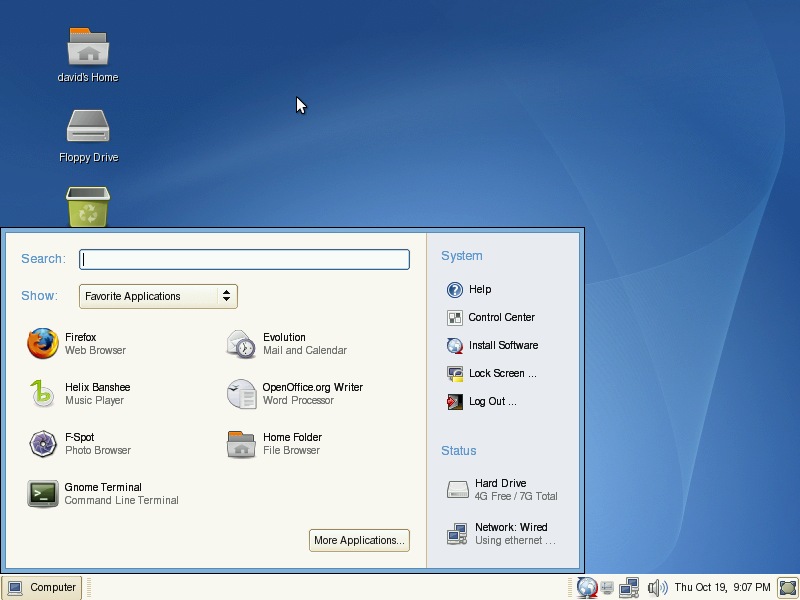
Task: Launch Gnome Terminal icon
Action: tap(43, 493)
